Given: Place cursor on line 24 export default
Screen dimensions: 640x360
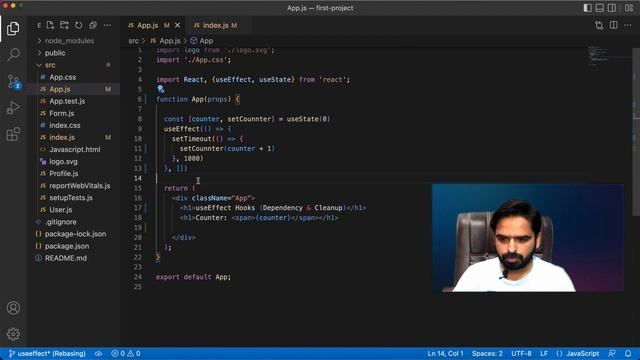Looking at the screenshot, I should (193, 277).
